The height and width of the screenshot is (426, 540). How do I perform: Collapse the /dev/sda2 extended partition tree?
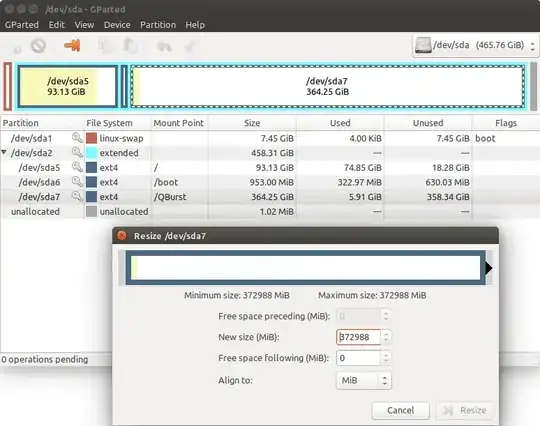[x=4, y=152]
